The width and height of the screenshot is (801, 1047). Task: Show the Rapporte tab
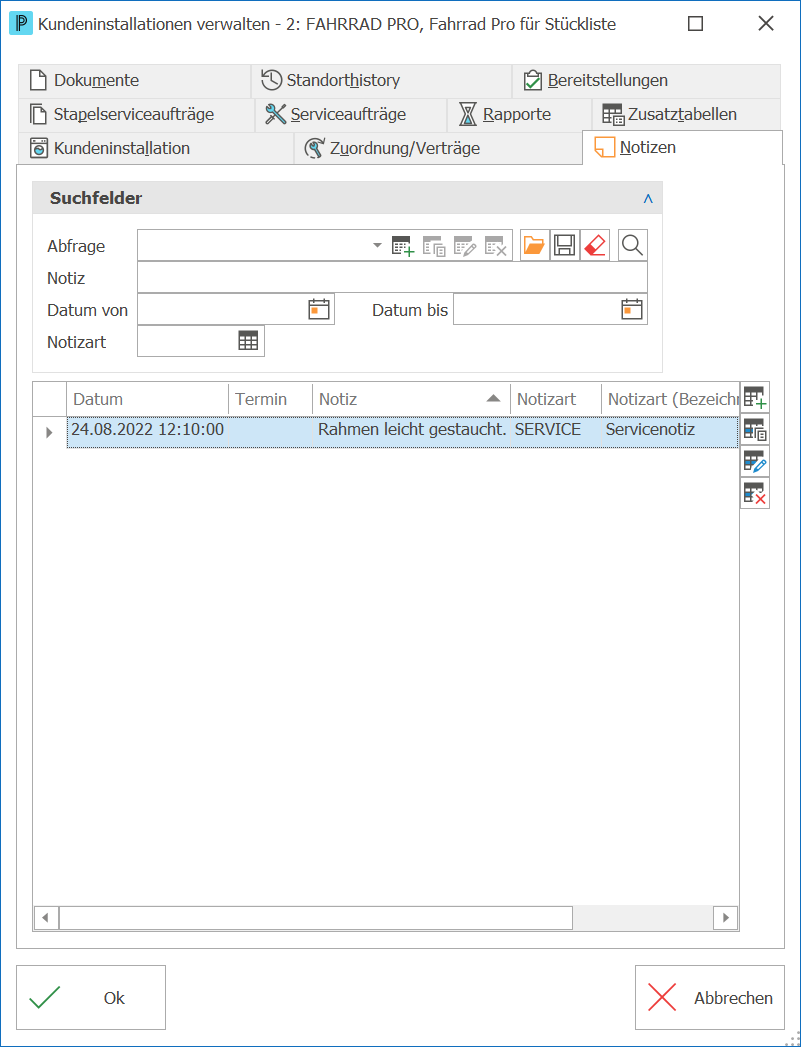[519, 115]
